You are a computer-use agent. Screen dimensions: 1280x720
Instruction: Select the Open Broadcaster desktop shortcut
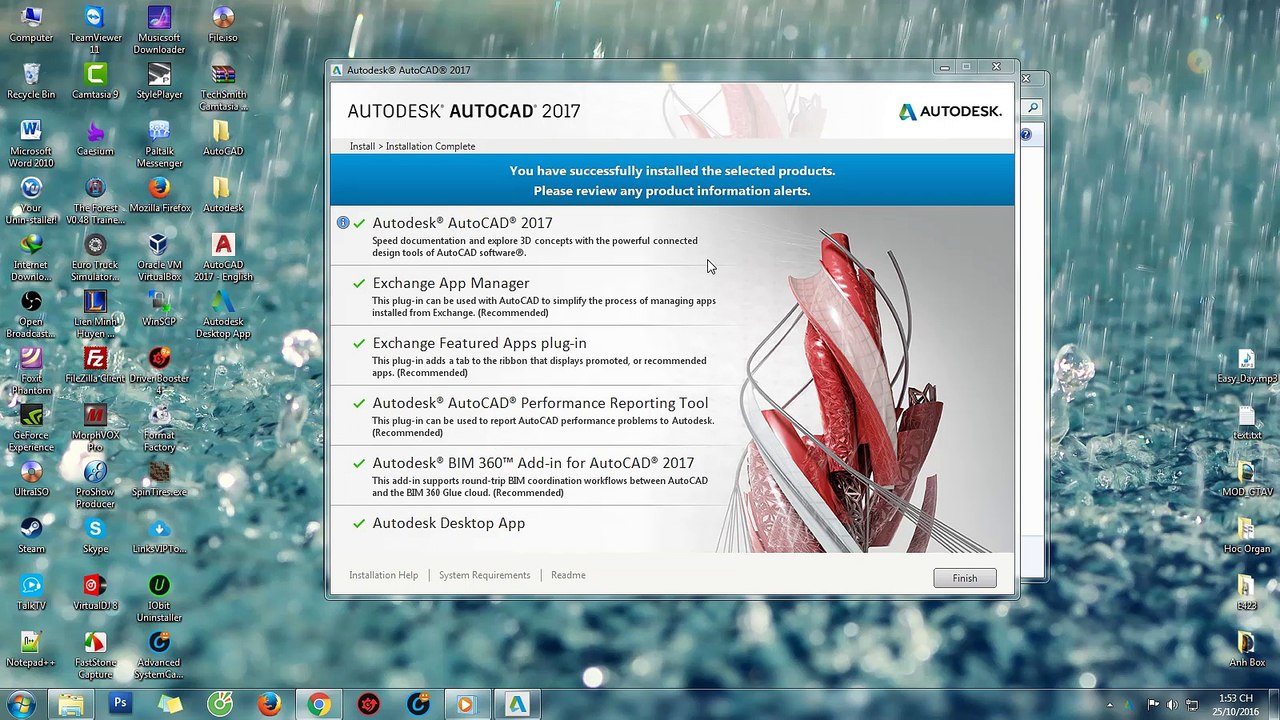point(31,314)
